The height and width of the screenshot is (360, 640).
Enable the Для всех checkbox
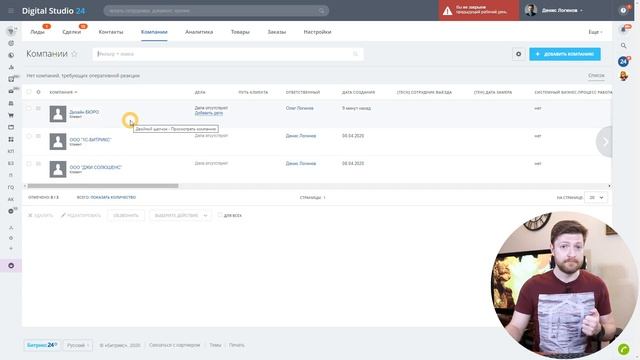(x=220, y=215)
